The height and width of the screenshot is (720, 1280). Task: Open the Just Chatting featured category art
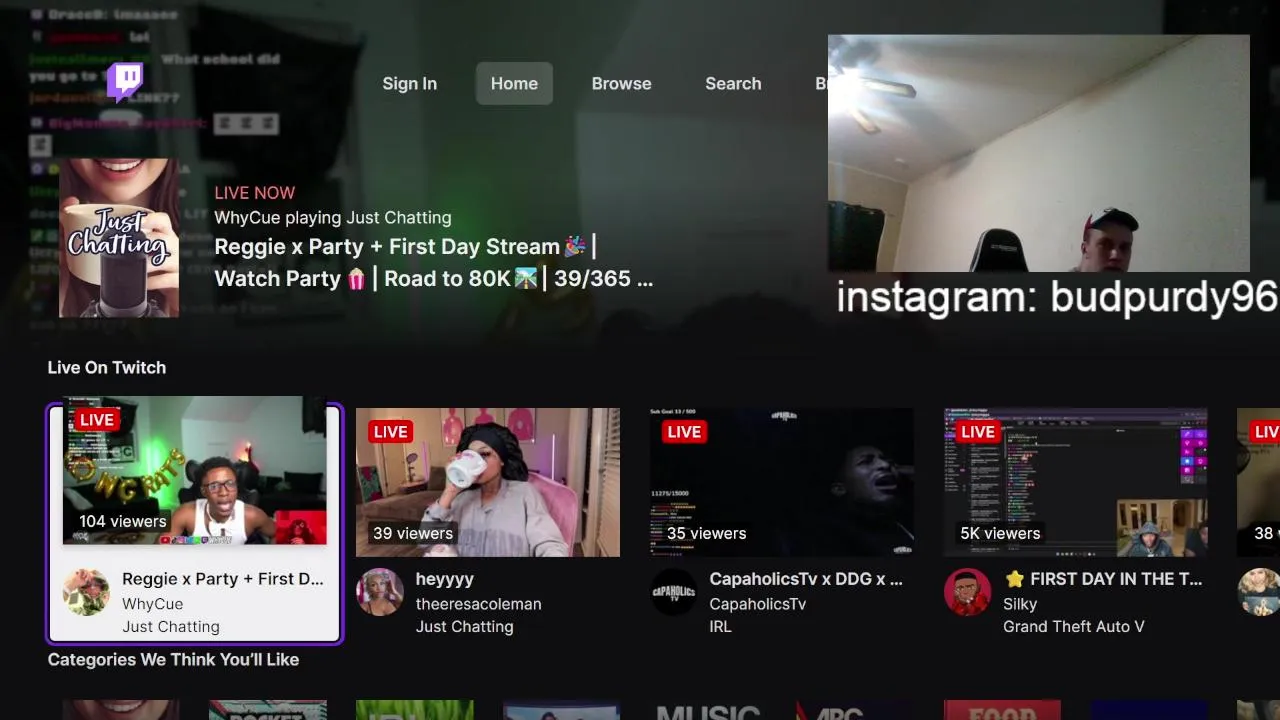point(119,238)
